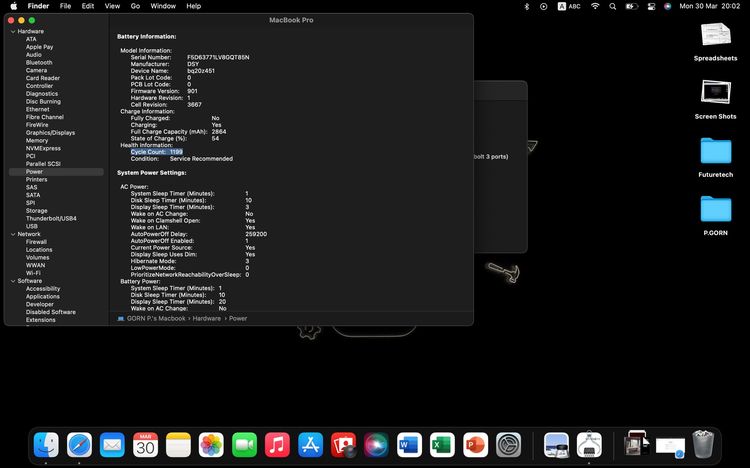
Task: Open the Help menu
Action: pyautogui.click(x=194, y=6)
